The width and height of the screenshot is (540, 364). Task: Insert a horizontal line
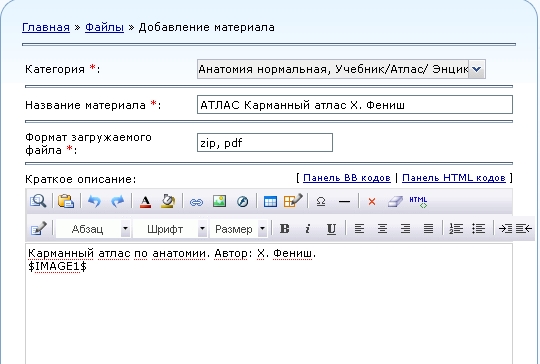click(x=344, y=202)
